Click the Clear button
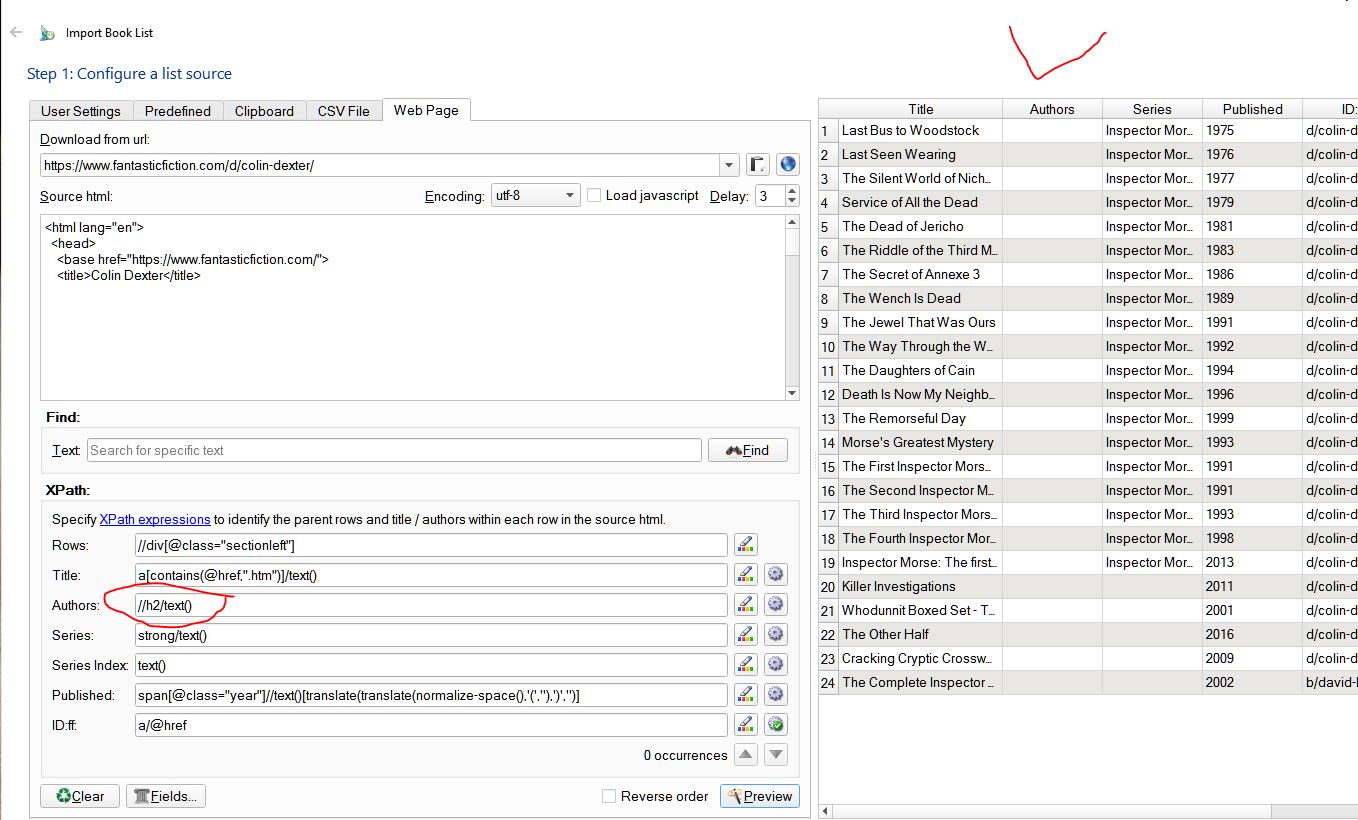 pyautogui.click(x=80, y=796)
